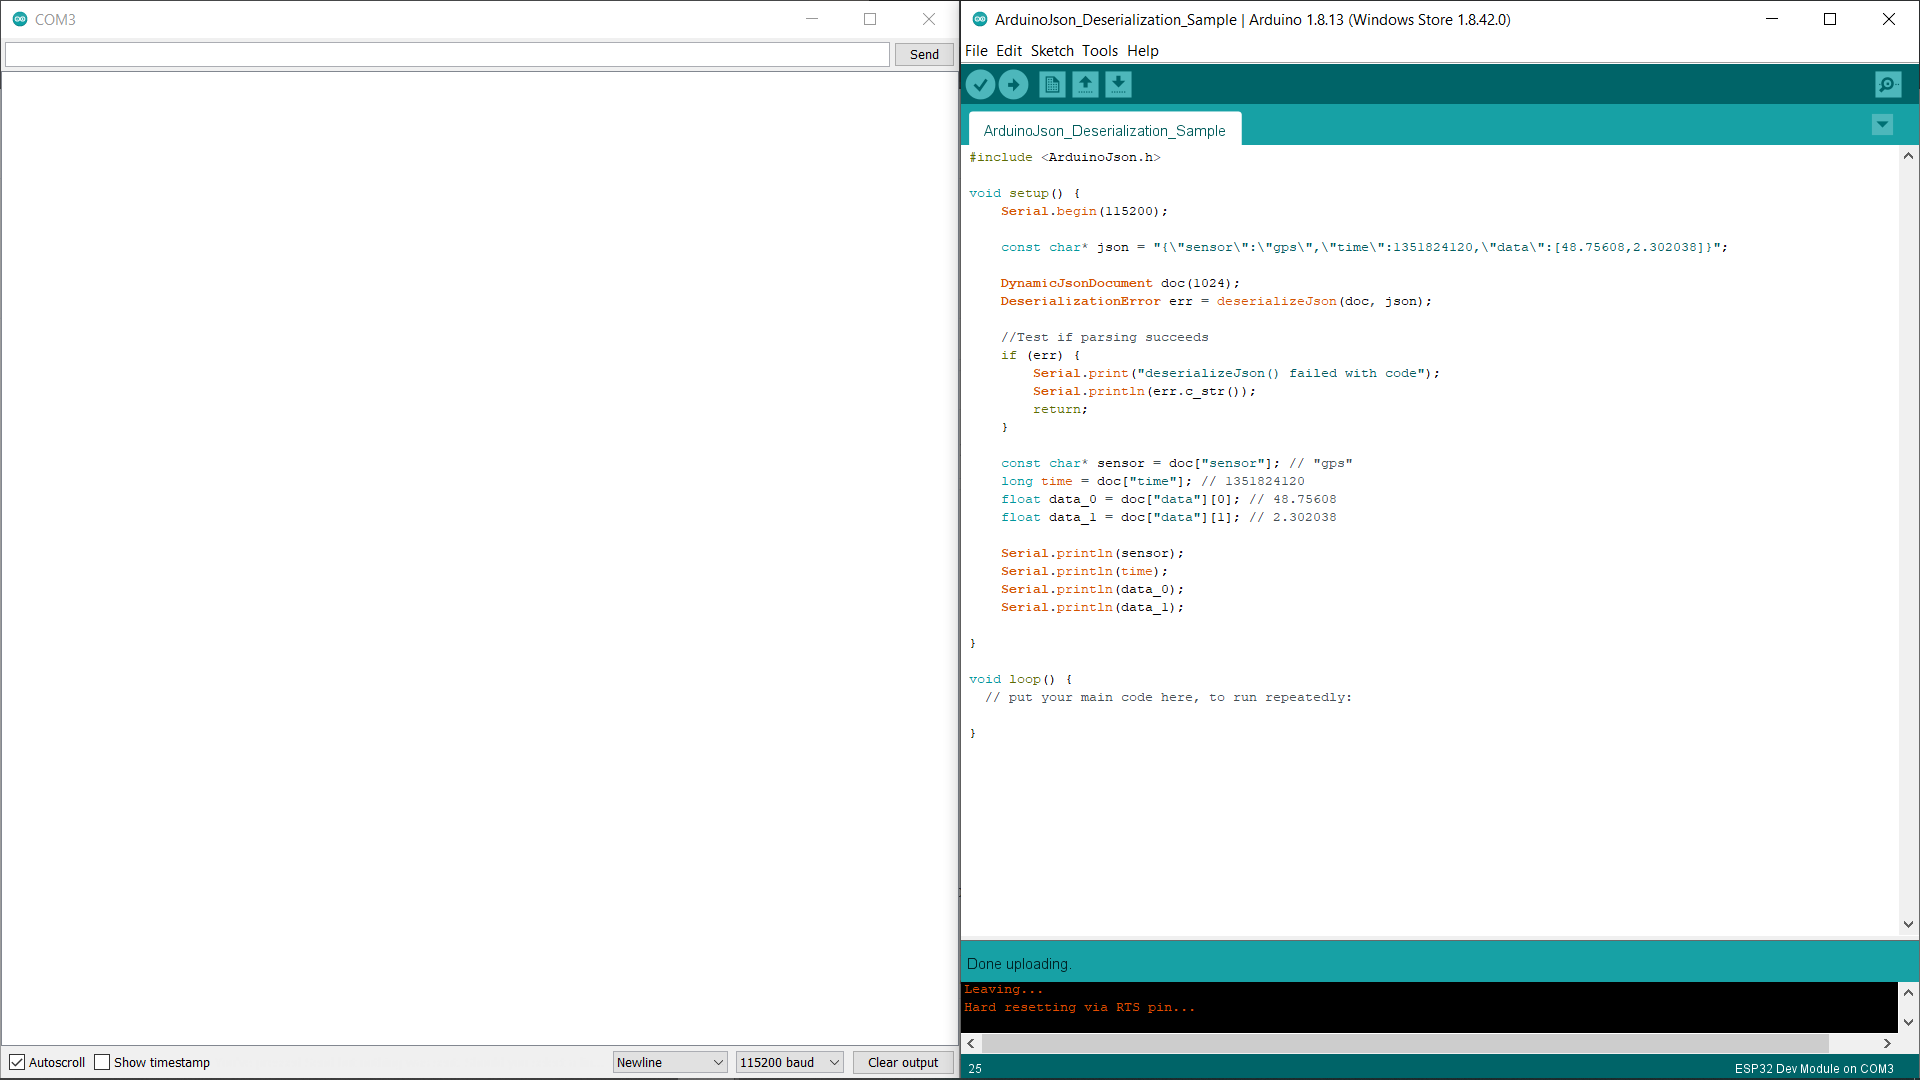Click the Upload arrow icon
Viewport: 1920px width, 1080px height.
coord(1014,84)
